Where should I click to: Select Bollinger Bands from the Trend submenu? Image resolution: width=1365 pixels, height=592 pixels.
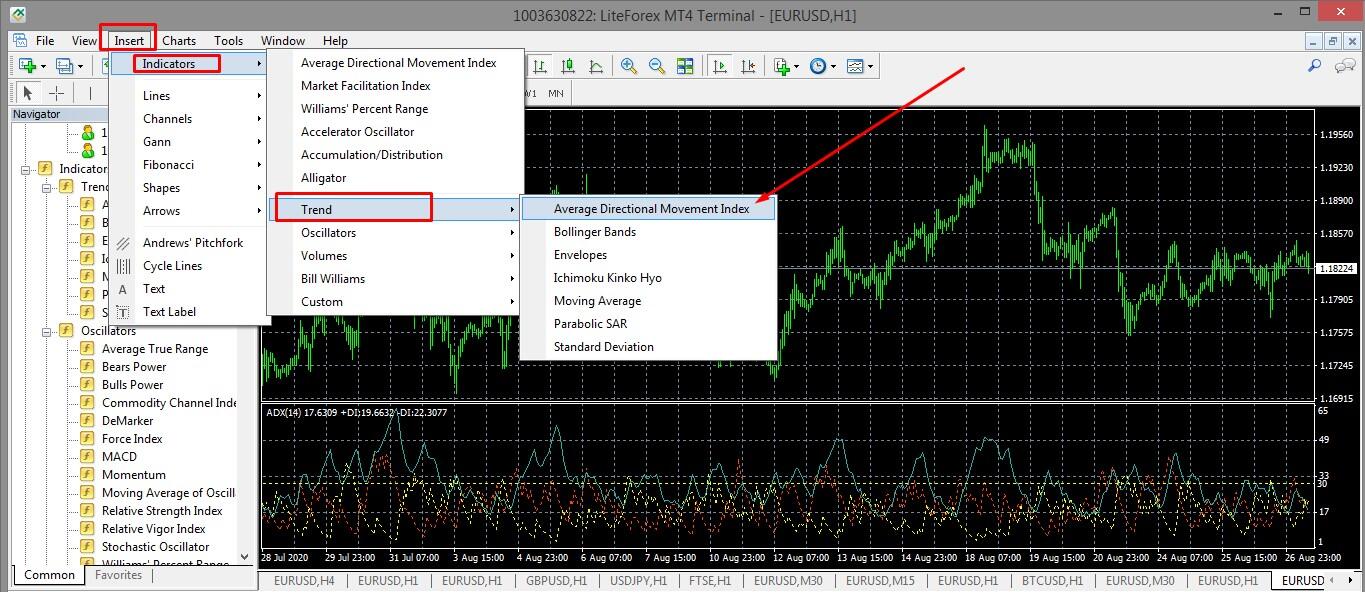pos(595,232)
